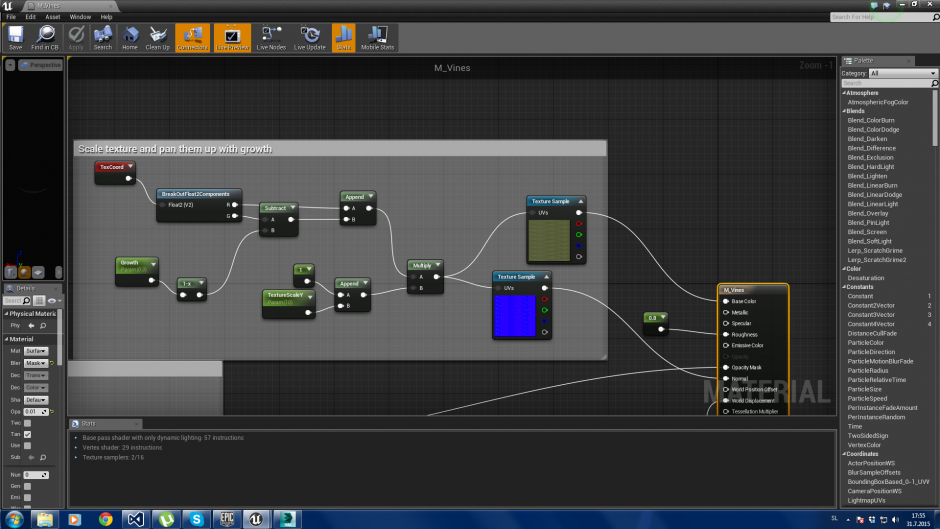Toggle the Gen checkbox in Details

click(x=28, y=486)
